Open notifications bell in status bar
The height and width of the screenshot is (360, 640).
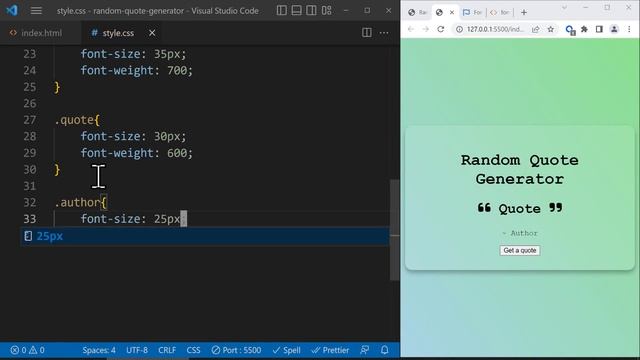pyautogui.click(x=384, y=350)
